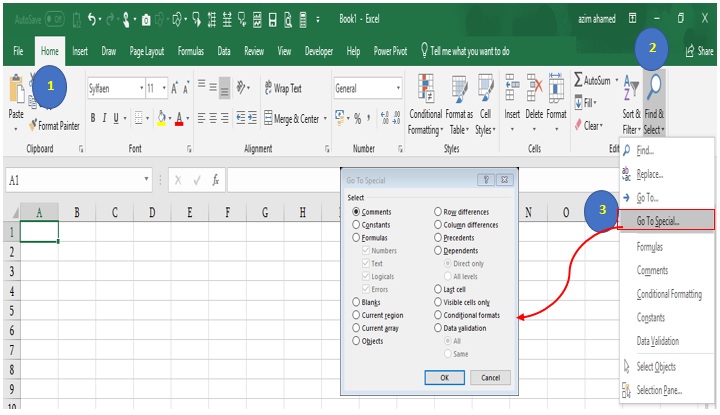
Task: Click the dialog Help question button
Action: (x=485, y=180)
